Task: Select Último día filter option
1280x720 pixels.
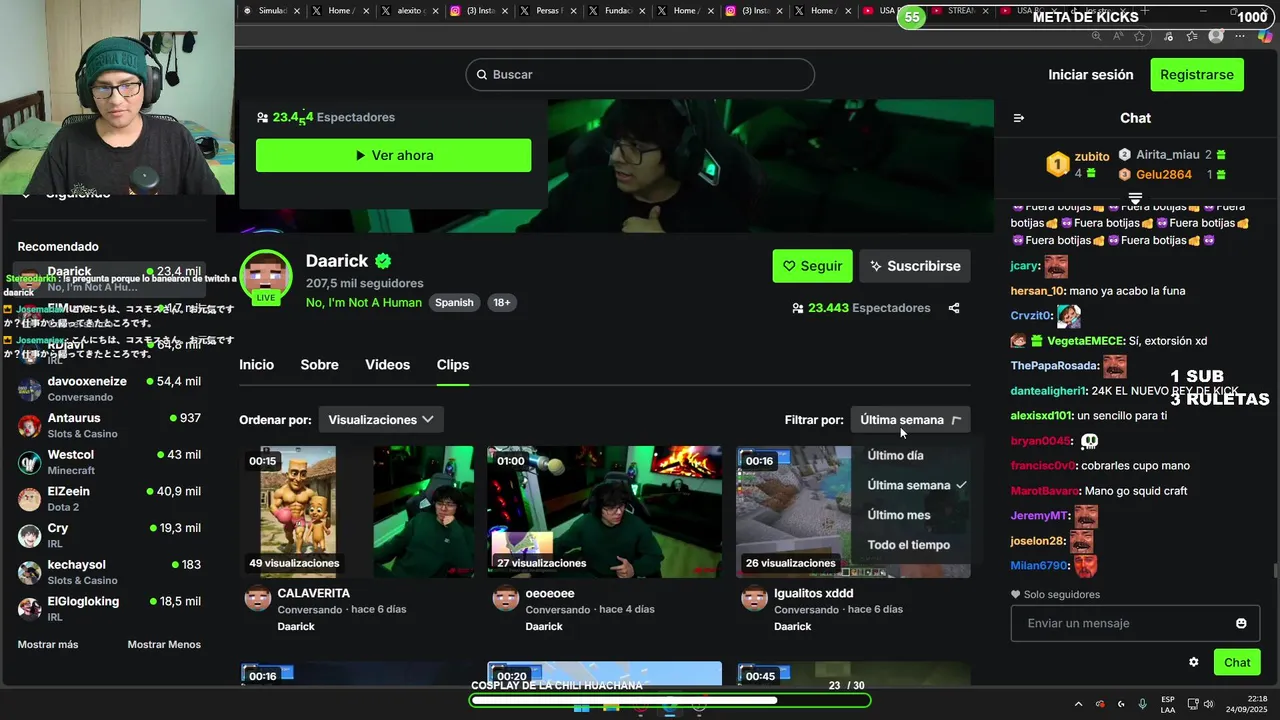Action: coord(896,455)
